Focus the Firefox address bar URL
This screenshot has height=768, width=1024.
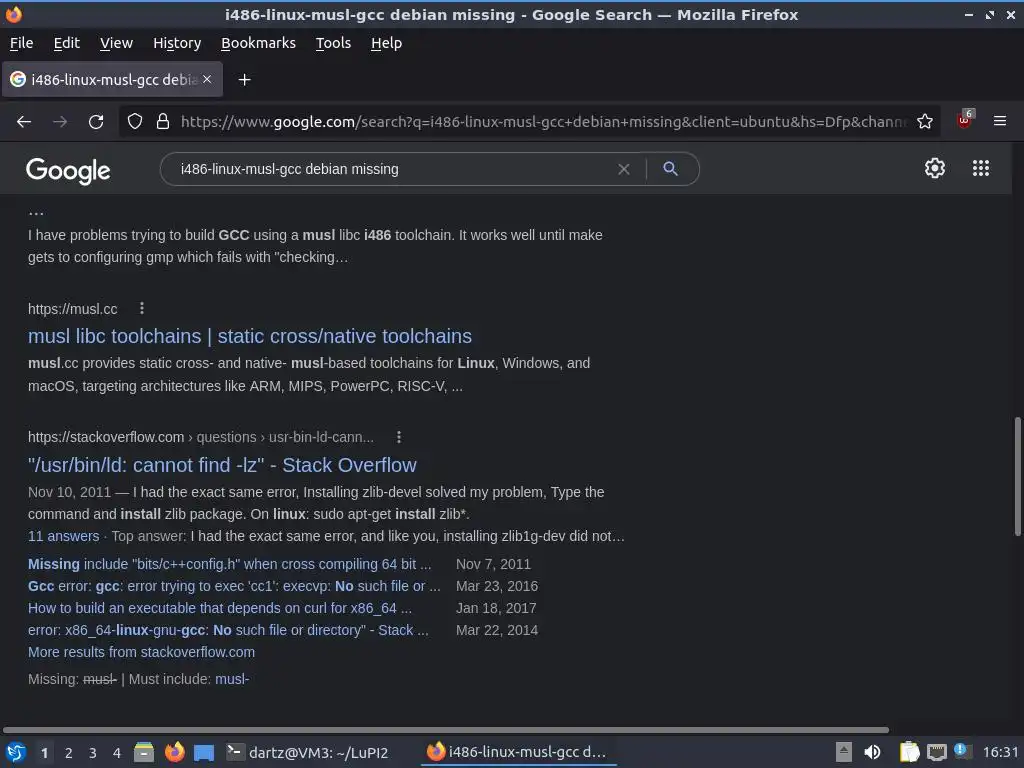click(x=542, y=121)
